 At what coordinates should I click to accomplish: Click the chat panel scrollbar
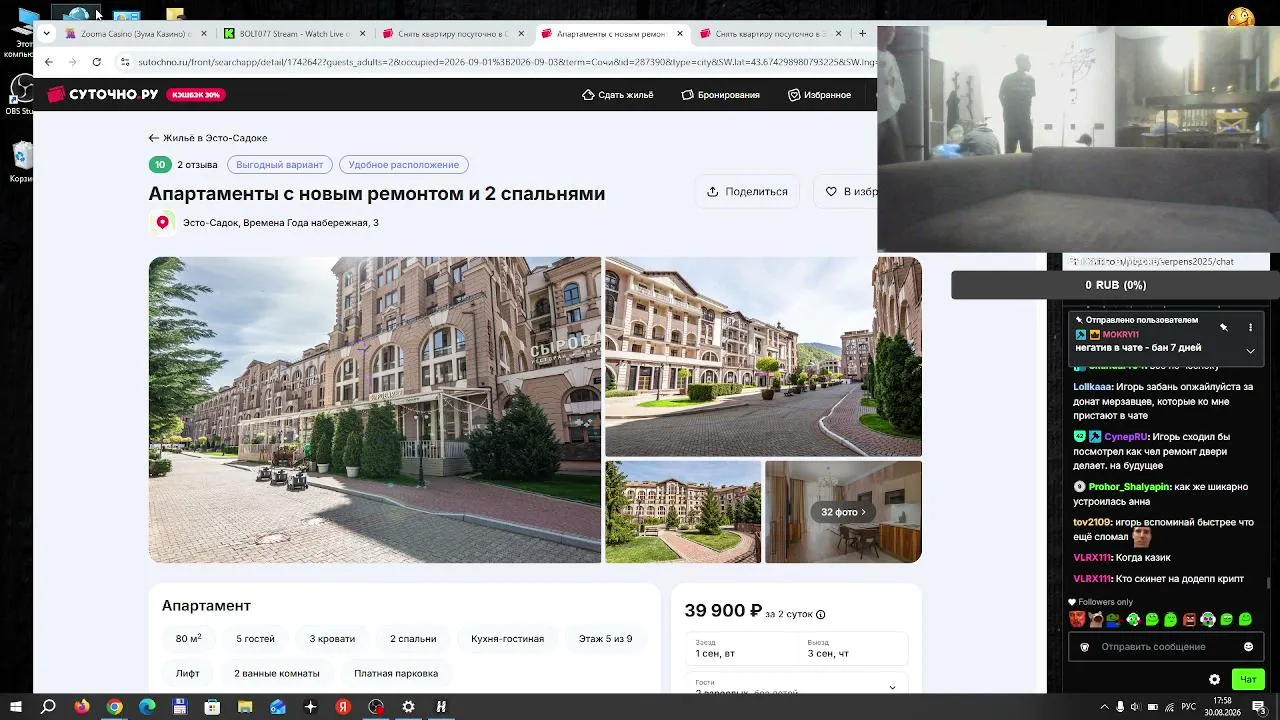point(1267,582)
